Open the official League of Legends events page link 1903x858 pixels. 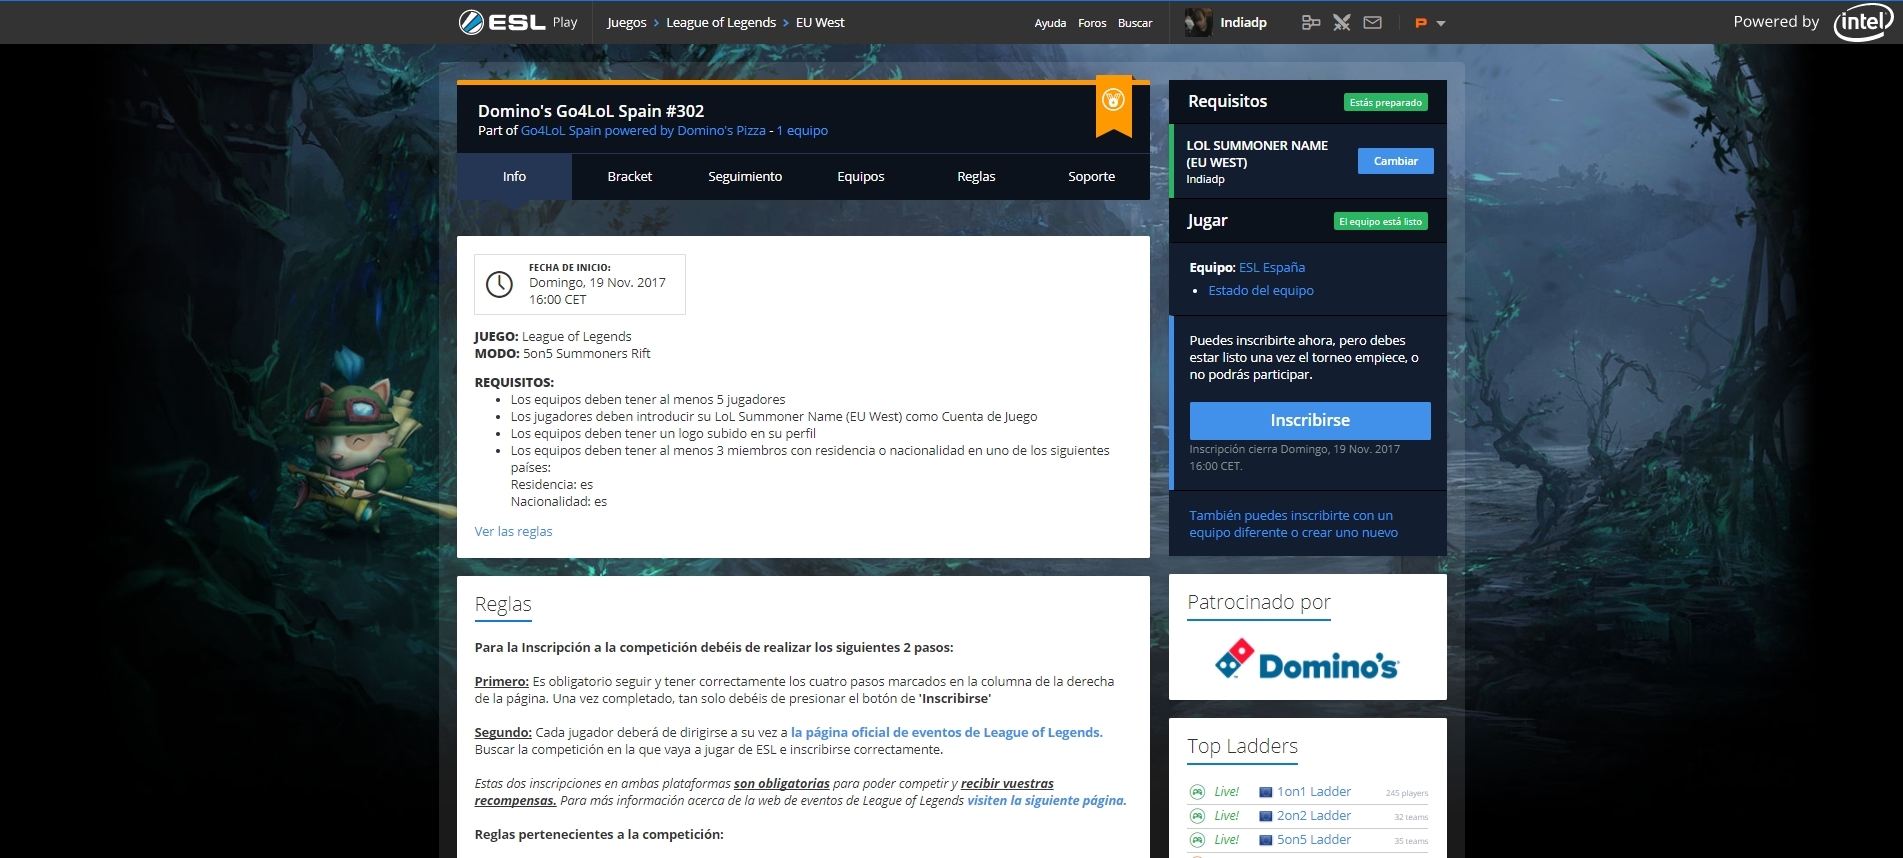click(x=946, y=733)
